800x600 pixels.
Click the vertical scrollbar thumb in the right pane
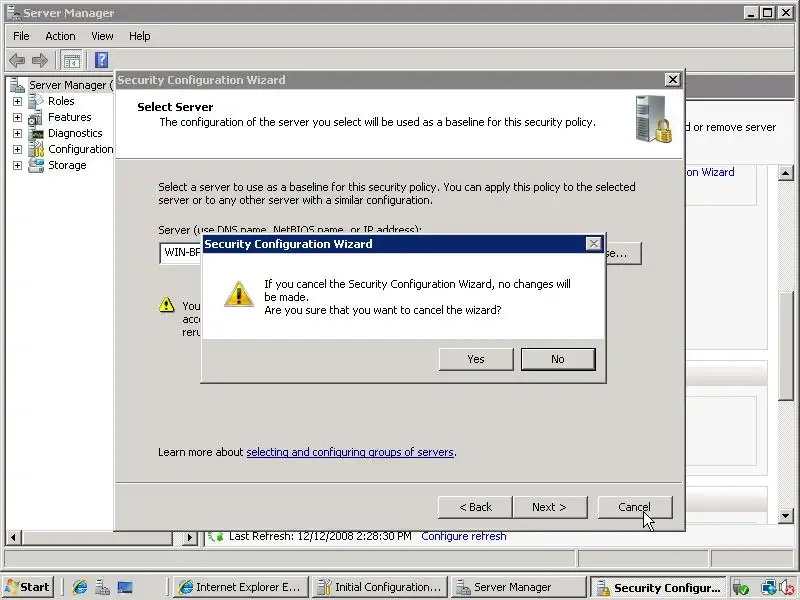[786, 345]
